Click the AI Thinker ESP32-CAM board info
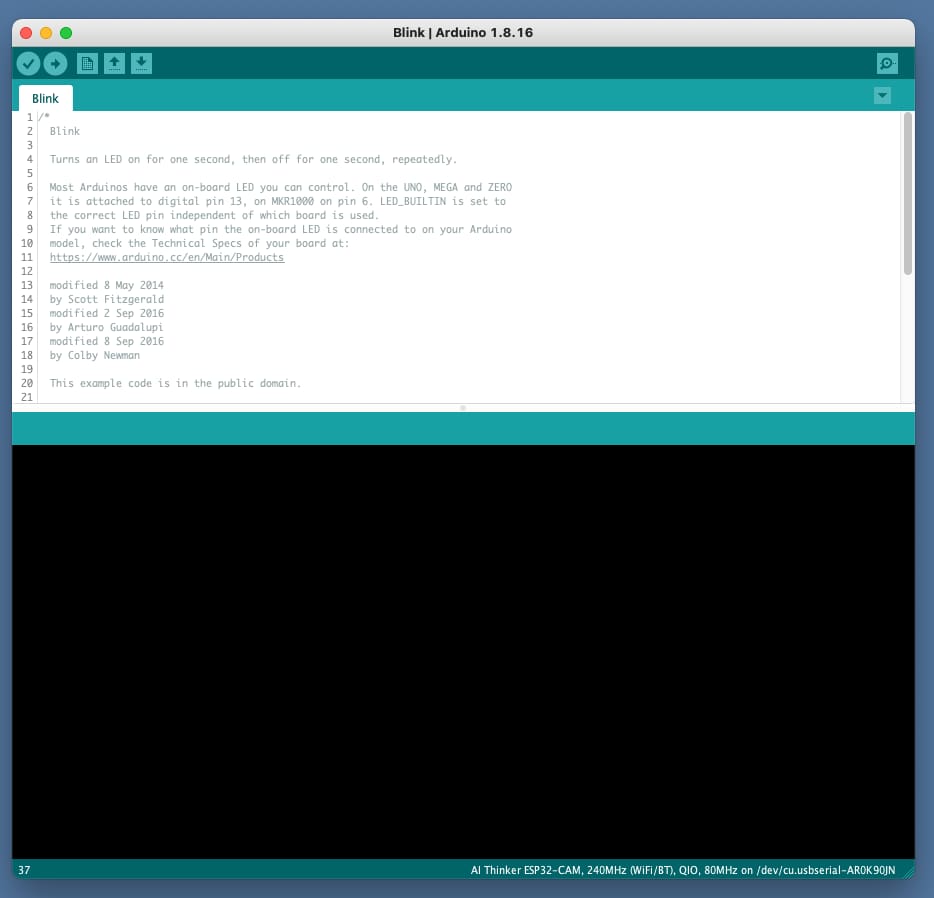 coord(682,870)
